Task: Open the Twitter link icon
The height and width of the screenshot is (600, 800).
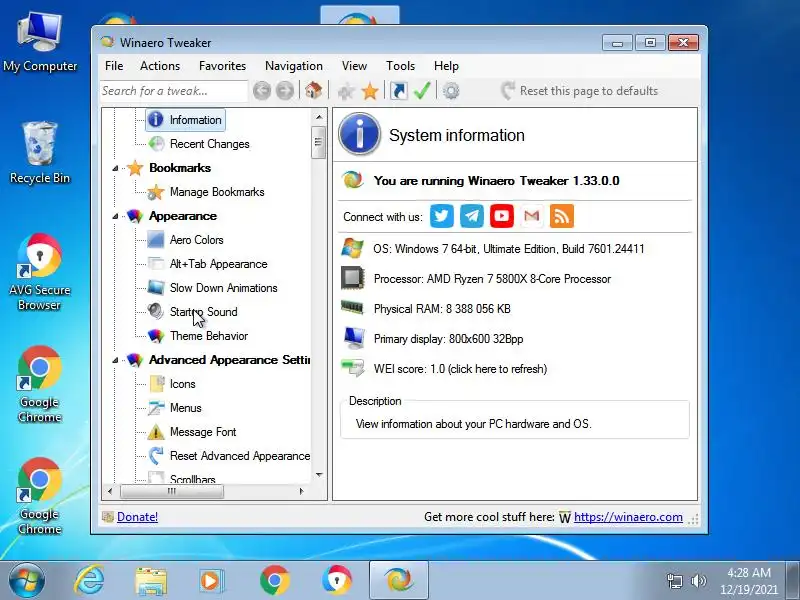Action: point(442,216)
